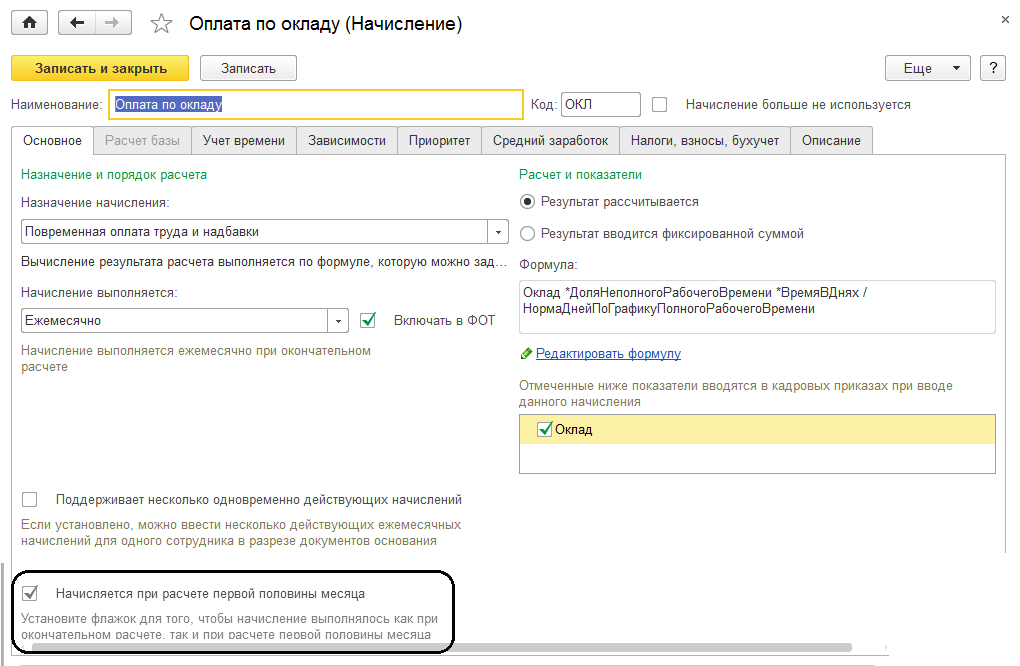Click the Расчет и показатели section heading
The width and height of the screenshot is (1020, 666).
[x=580, y=175]
